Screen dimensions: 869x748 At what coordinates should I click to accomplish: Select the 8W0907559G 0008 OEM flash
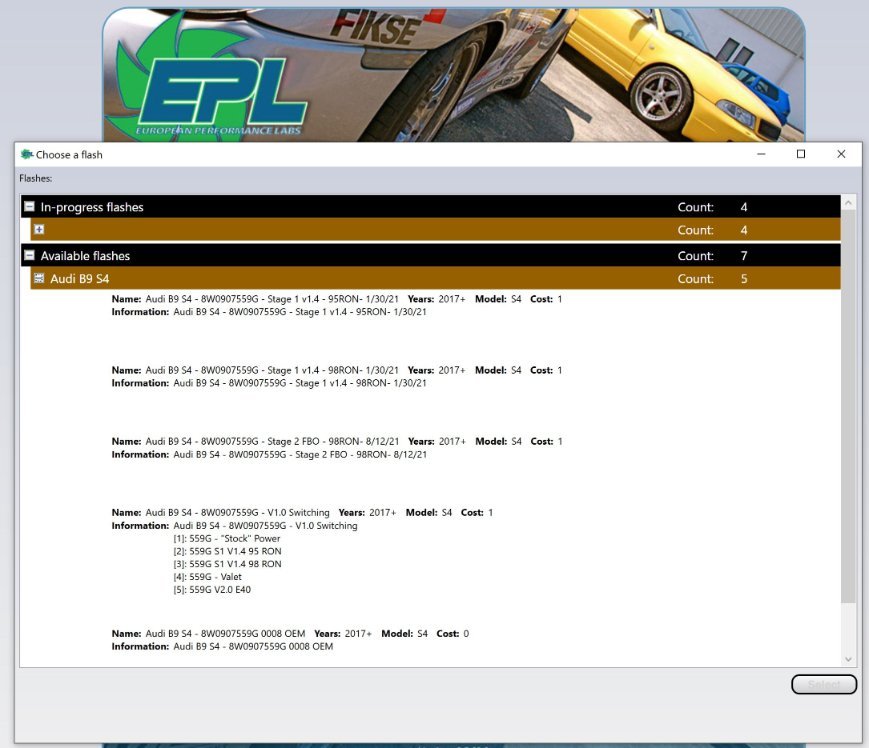[290, 640]
